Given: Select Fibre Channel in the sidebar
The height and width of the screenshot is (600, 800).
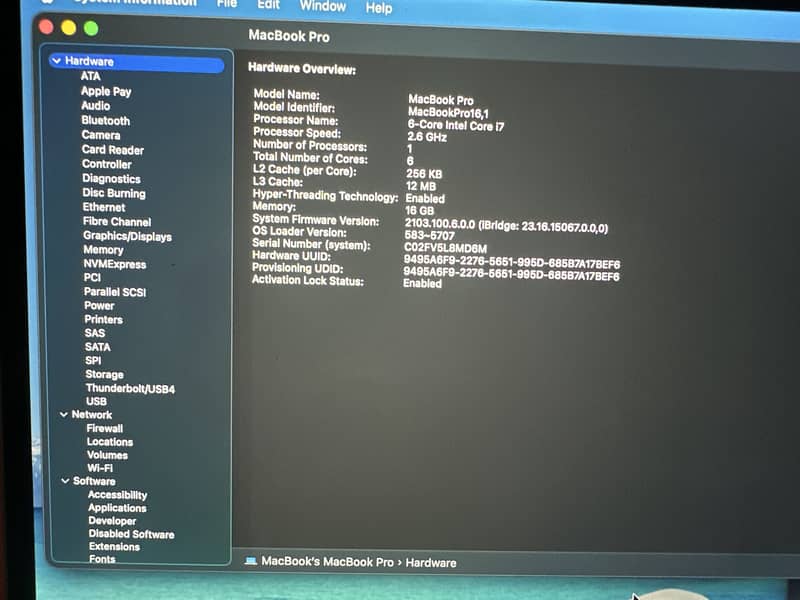Looking at the screenshot, I should (117, 221).
